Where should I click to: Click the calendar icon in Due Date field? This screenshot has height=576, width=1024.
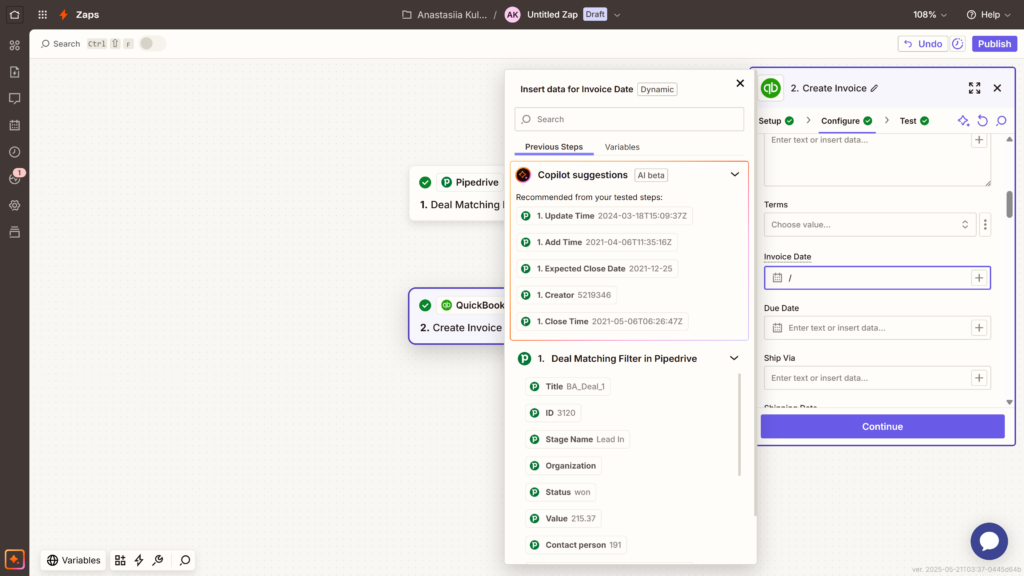(777, 328)
